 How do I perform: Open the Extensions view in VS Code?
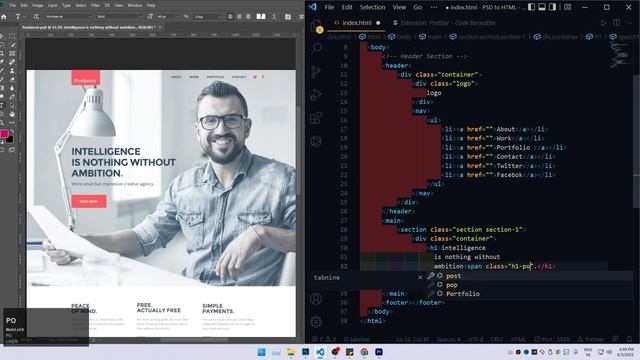pyautogui.click(x=316, y=118)
